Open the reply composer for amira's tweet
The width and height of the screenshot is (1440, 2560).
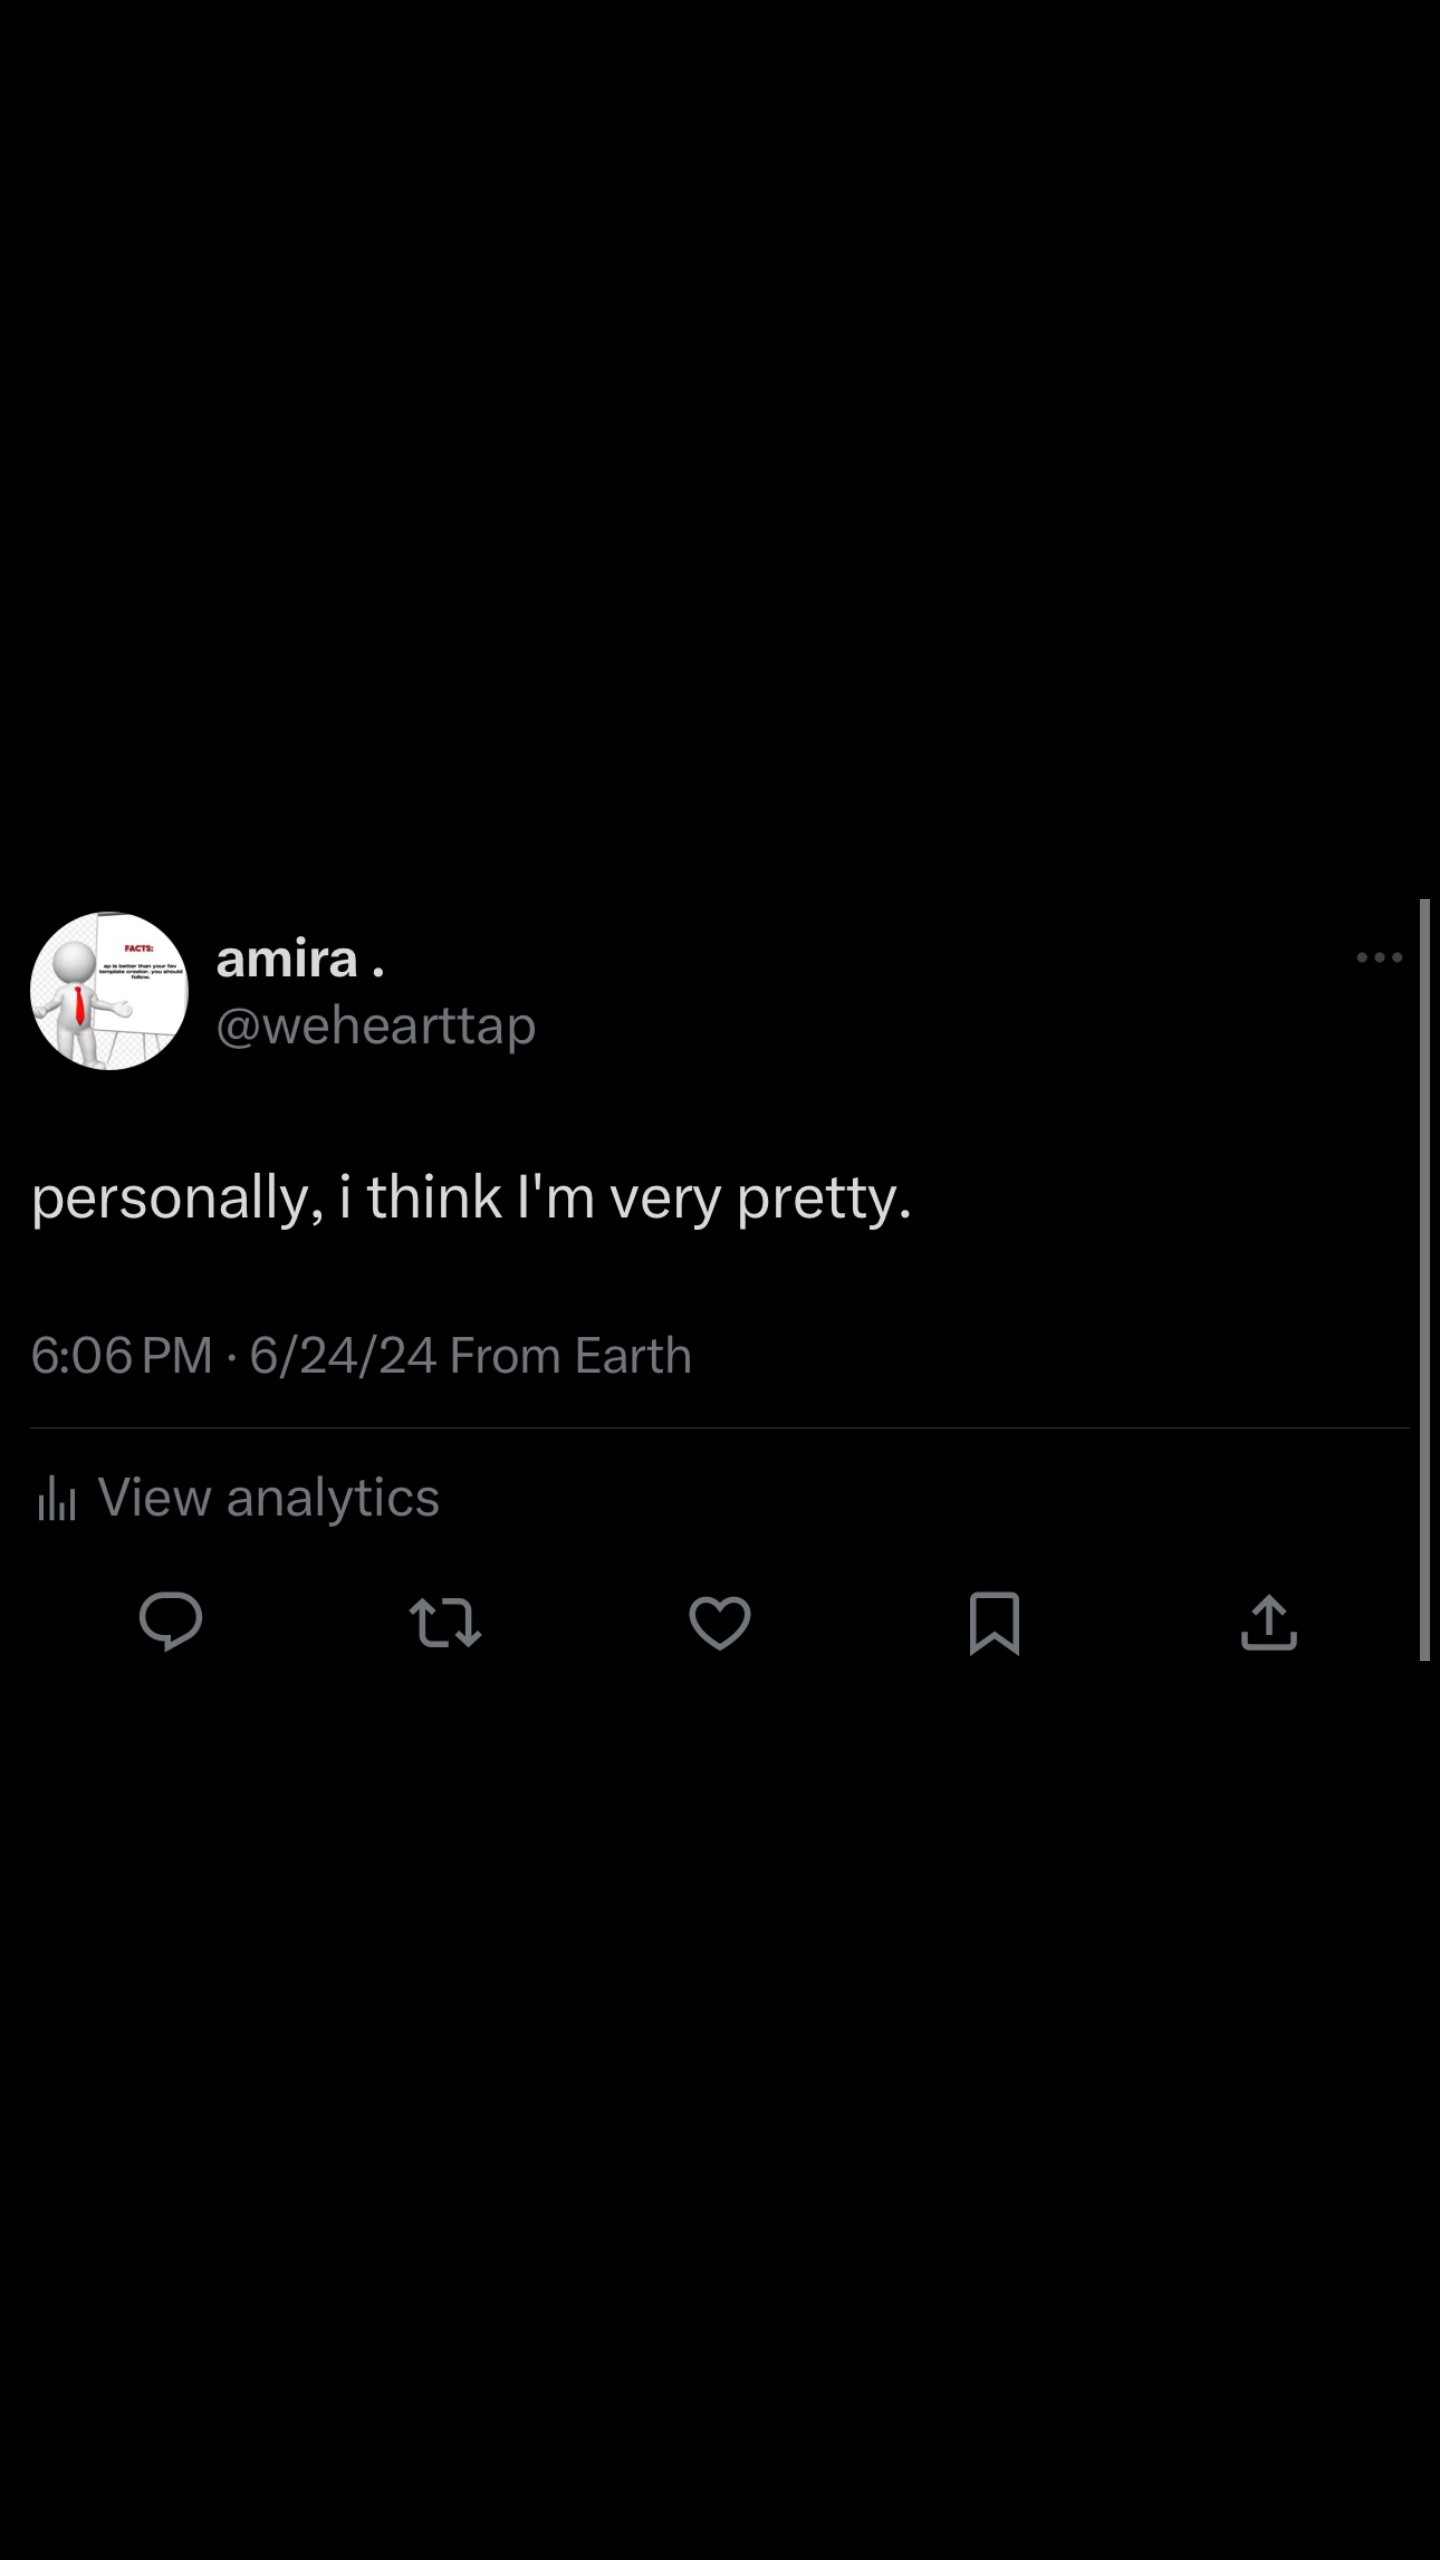point(172,1622)
